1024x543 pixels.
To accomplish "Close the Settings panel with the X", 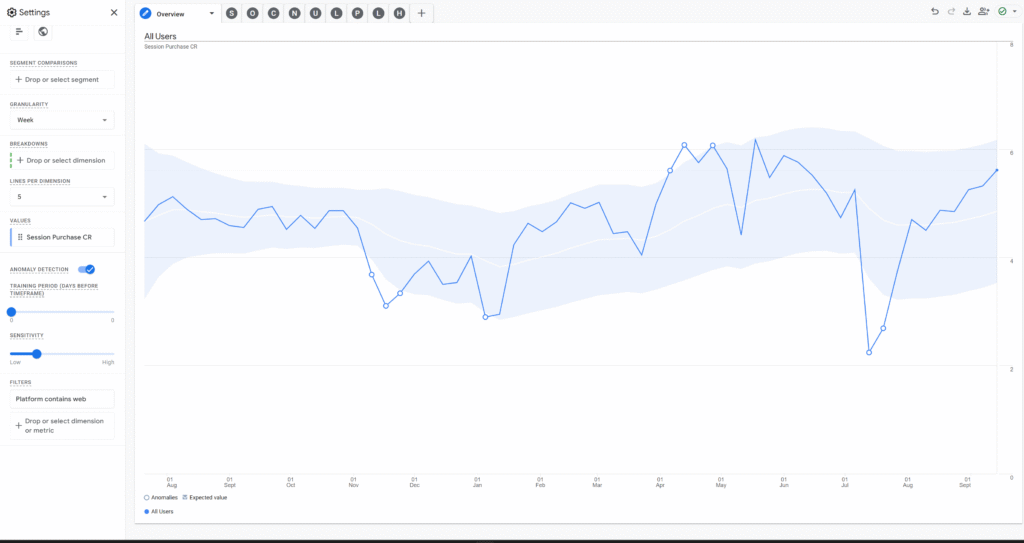I will point(113,13).
